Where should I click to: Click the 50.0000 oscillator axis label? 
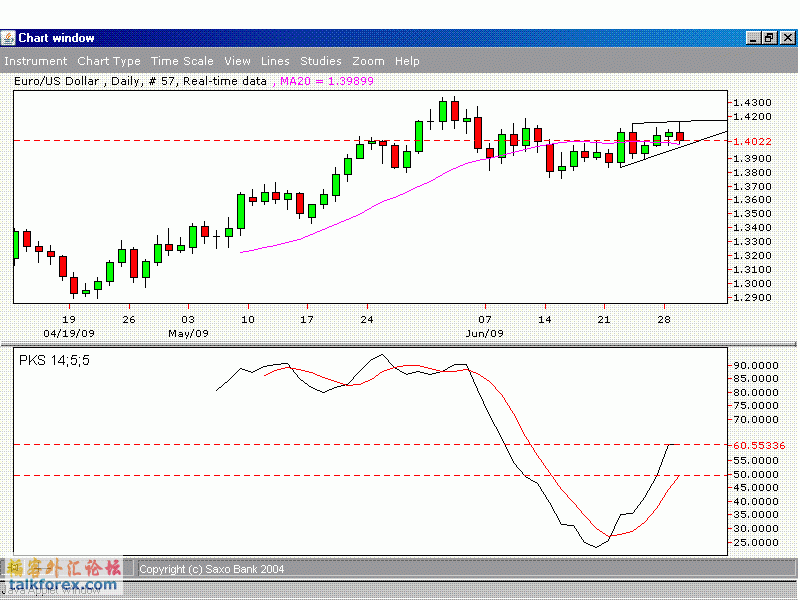click(x=756, y=474)
